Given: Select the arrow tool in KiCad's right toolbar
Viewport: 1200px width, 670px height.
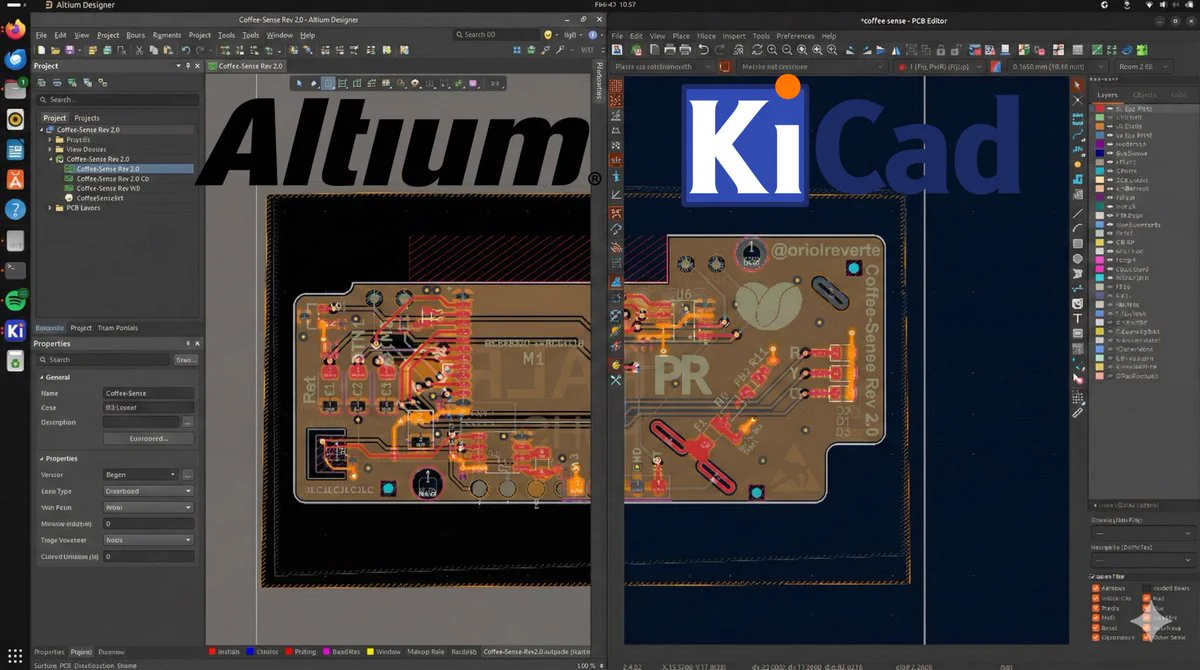Looking at the screenshot, I should [x=1078, y=83].
